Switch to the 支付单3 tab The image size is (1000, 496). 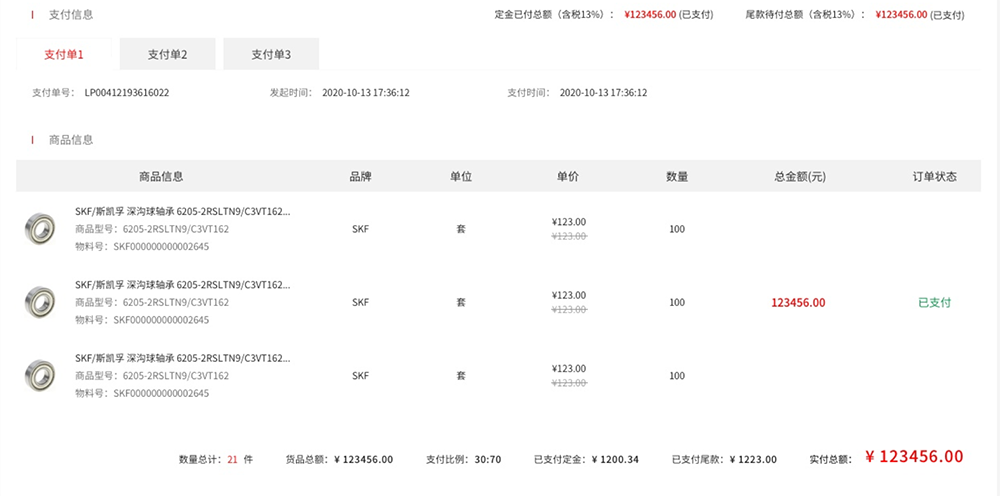click(271, 54)
